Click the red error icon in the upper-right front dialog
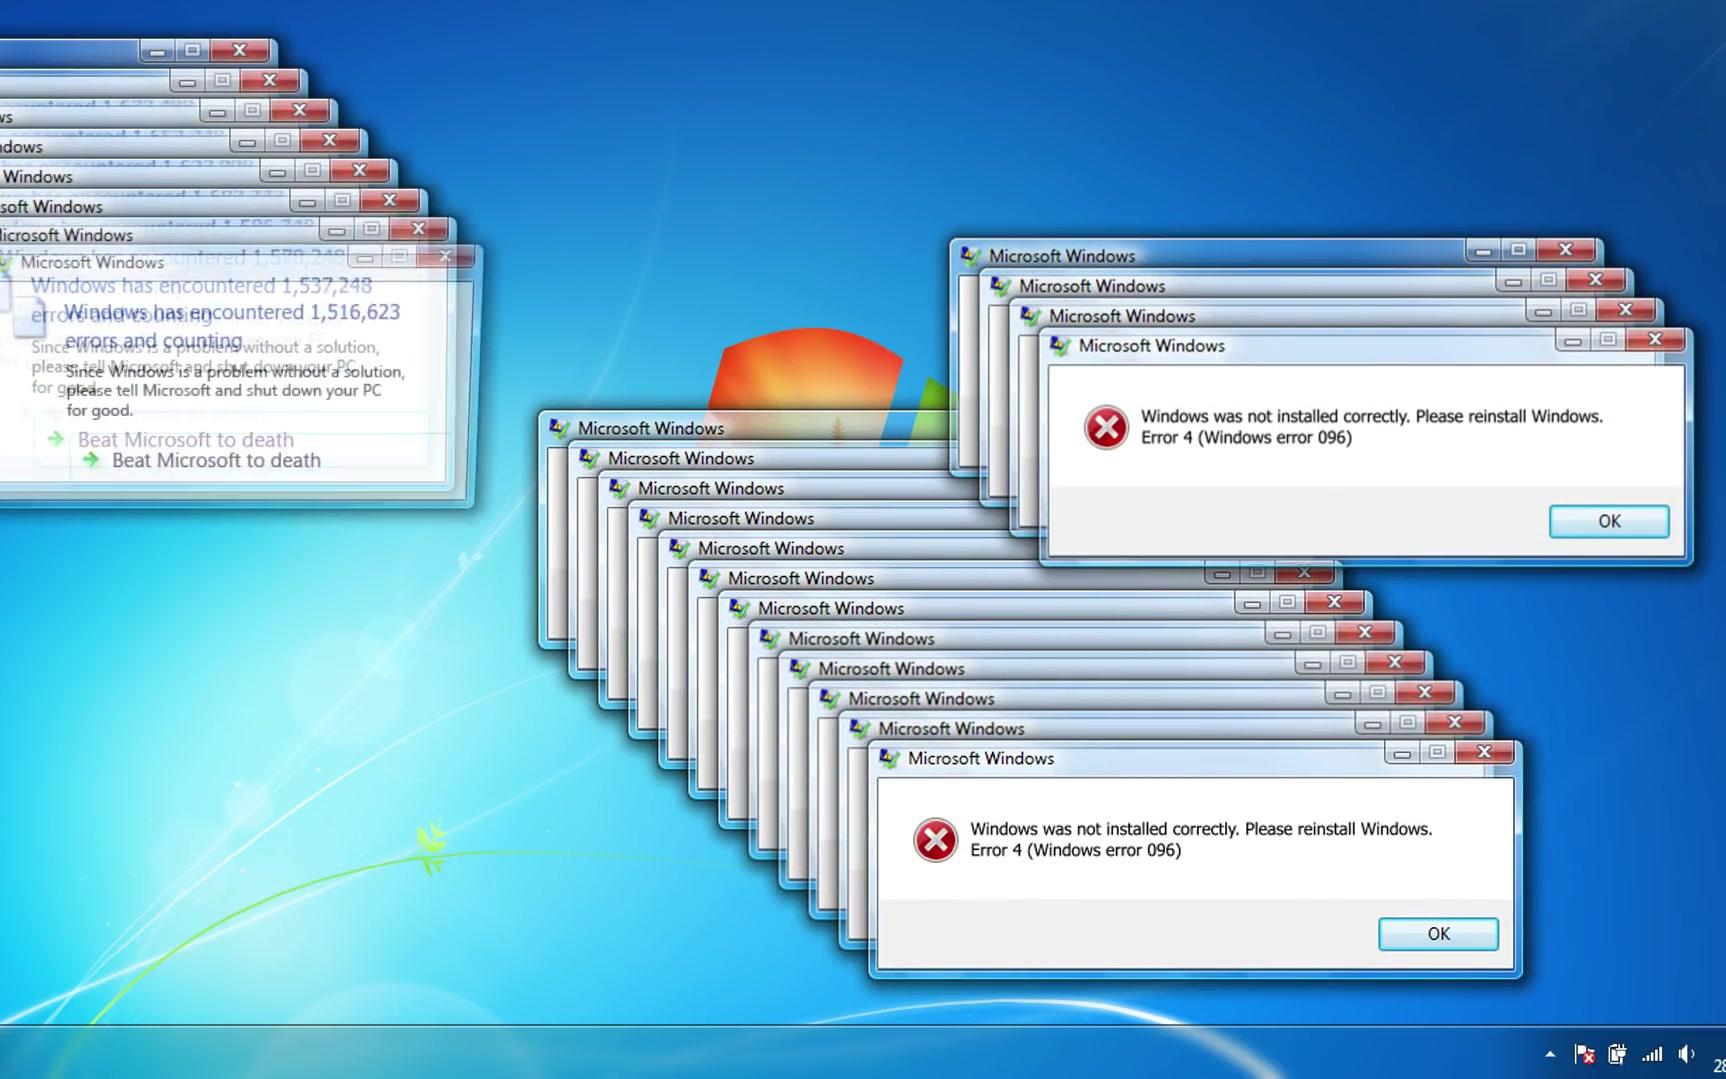 tap(1107, 428)
